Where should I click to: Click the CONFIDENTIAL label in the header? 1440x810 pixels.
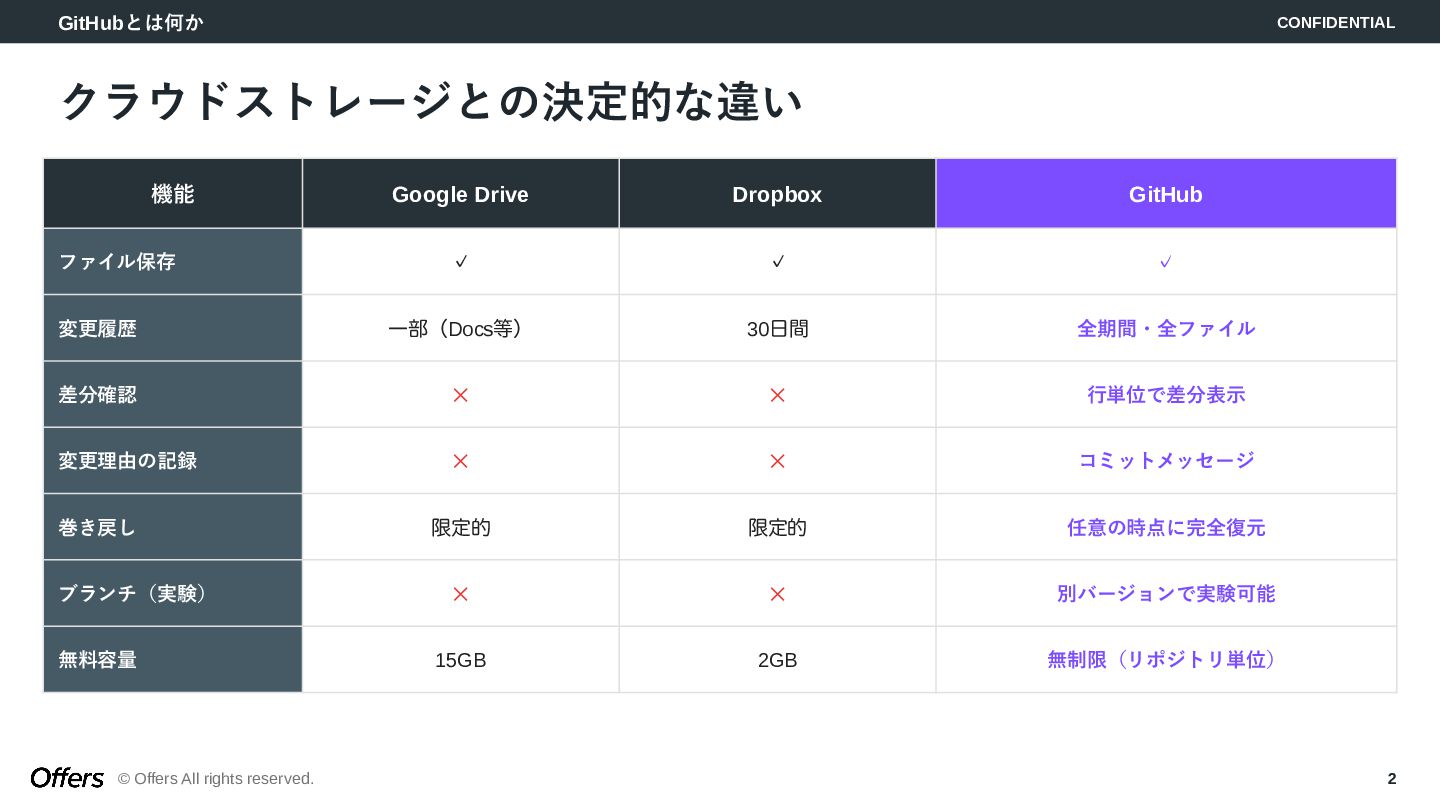(1336, 22)
